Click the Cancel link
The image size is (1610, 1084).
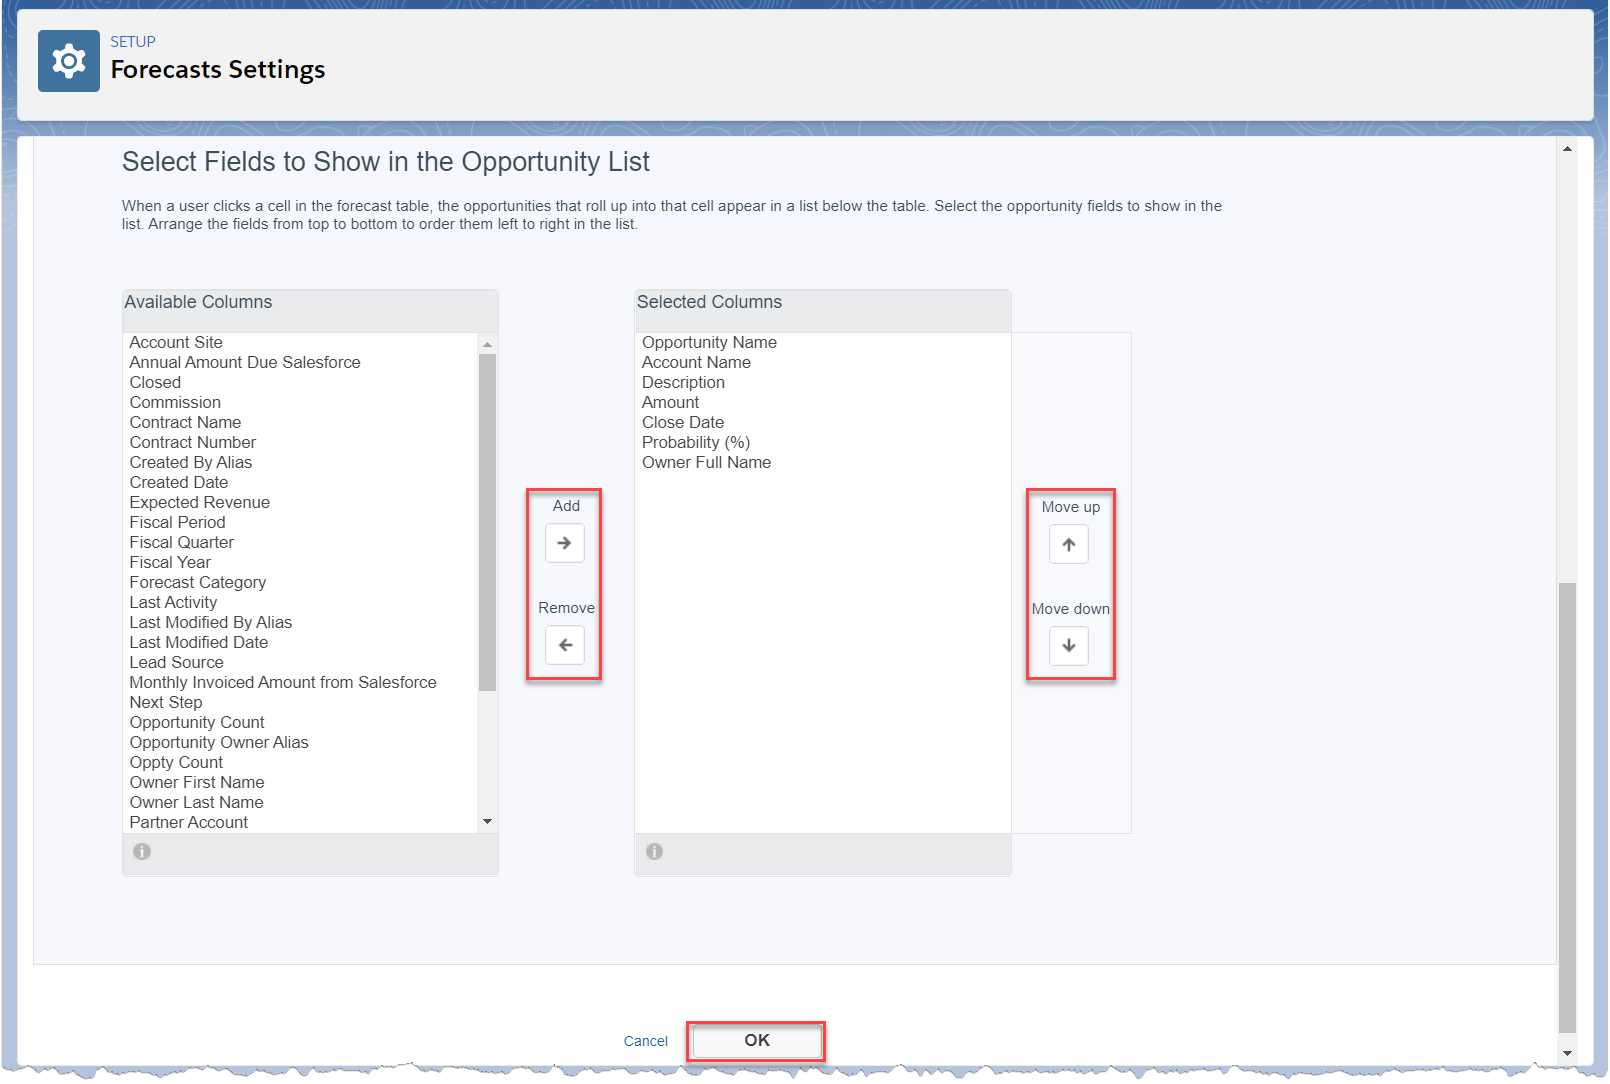(x=645, y=1041)
